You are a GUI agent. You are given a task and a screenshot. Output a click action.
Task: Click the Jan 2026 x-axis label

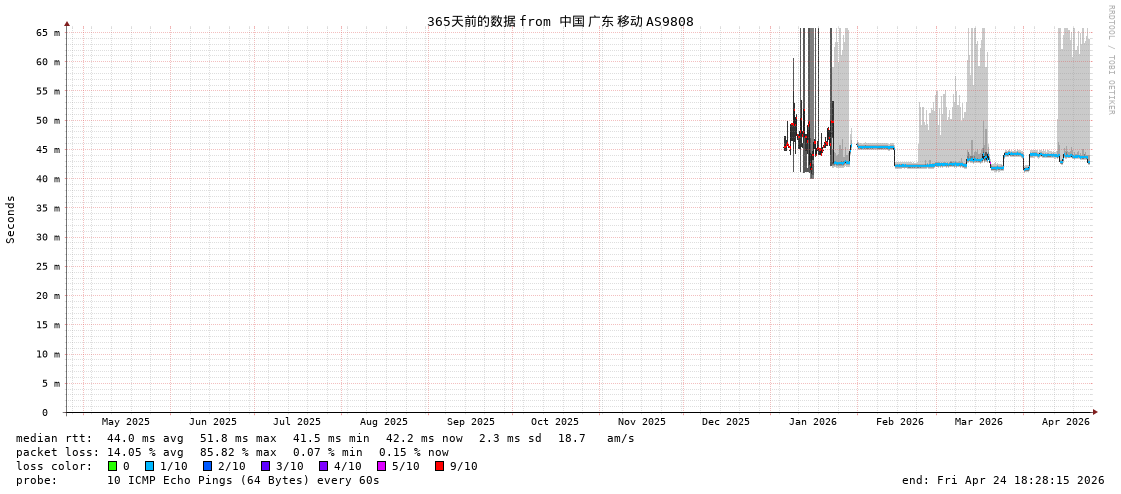[x=812, y=422]
